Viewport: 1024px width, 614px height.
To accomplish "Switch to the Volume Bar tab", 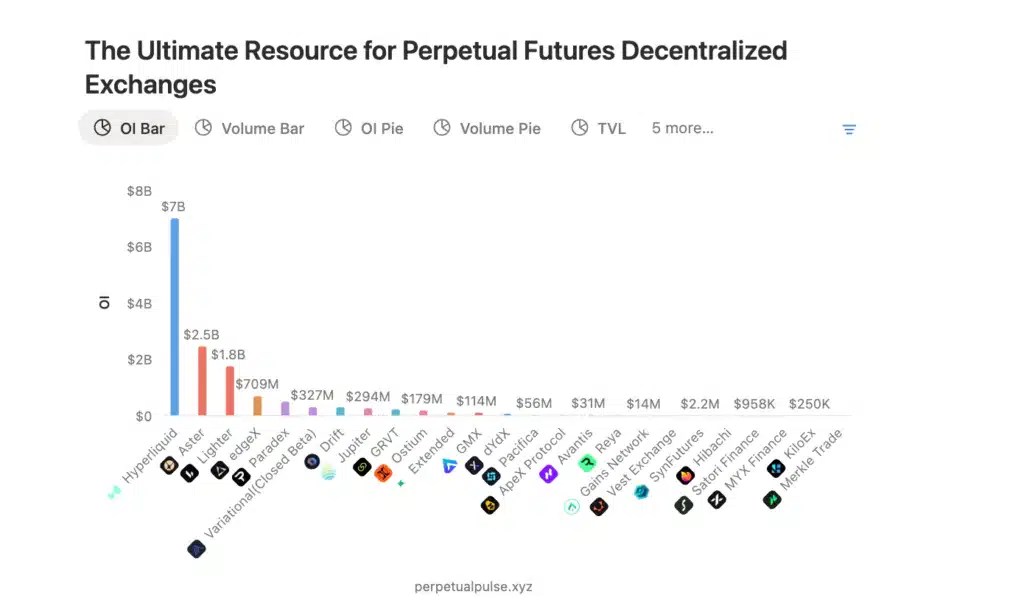I will pyautogui.click(x=249, y=128).
